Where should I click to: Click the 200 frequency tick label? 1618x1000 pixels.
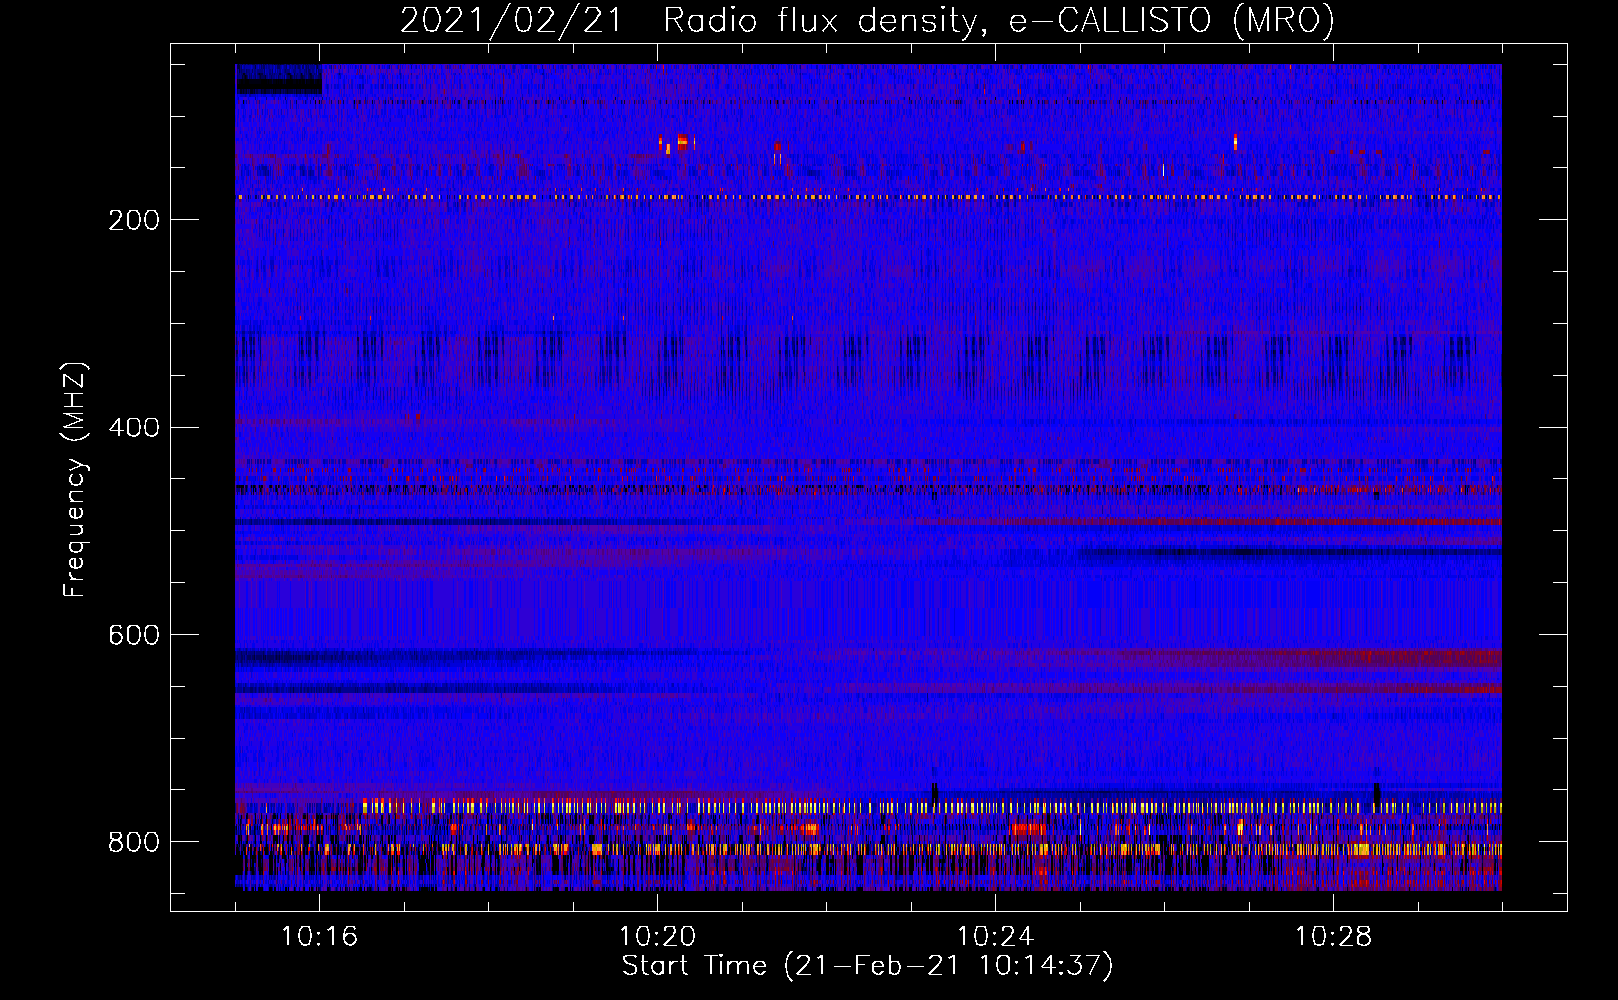point(134,220)
